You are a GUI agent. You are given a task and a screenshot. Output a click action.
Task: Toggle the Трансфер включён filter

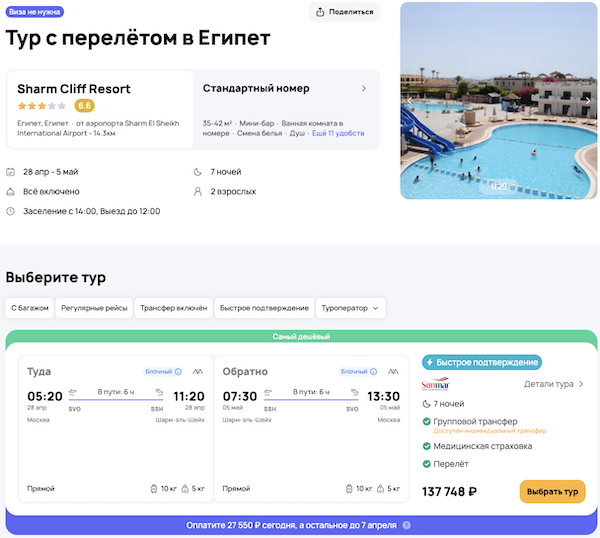(174, 308)
